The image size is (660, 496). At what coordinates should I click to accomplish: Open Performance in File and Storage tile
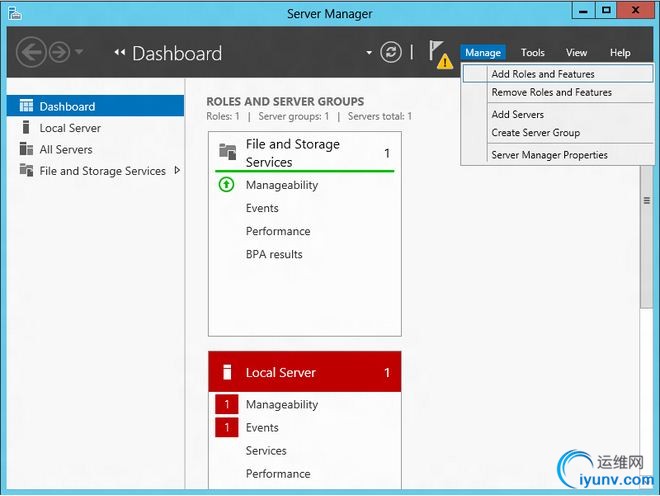click(278, 231)
